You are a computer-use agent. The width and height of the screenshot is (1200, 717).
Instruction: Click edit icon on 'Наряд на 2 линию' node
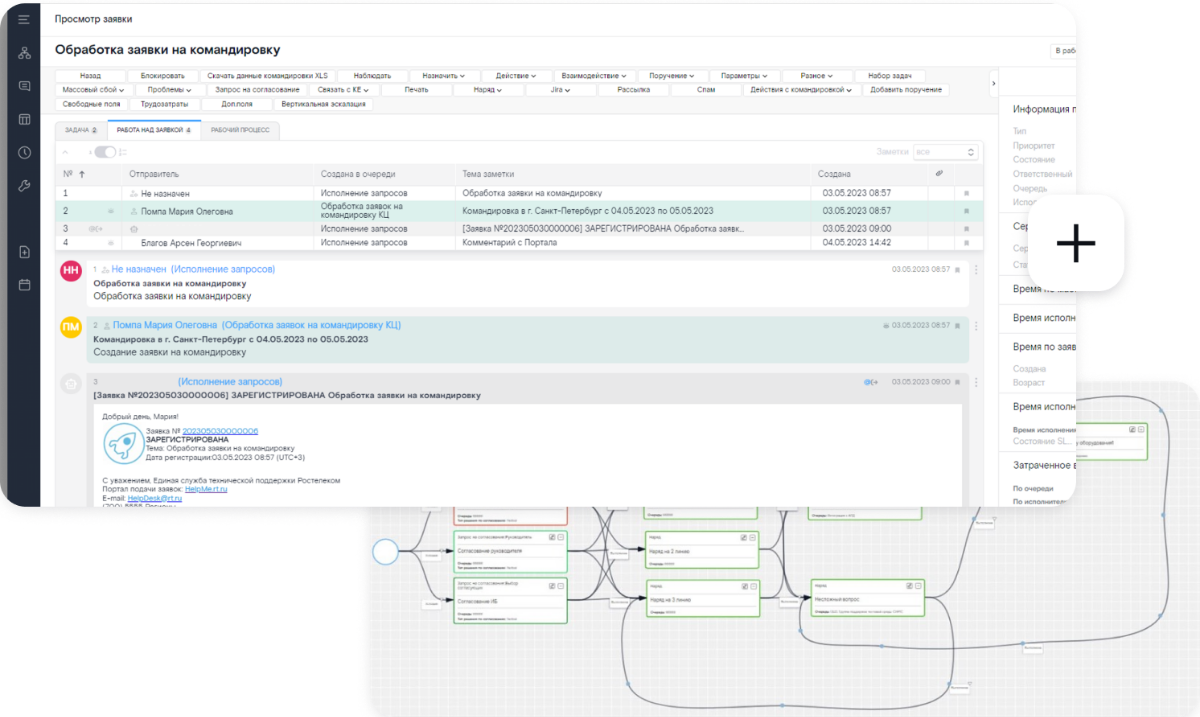[x=743, y=537]
